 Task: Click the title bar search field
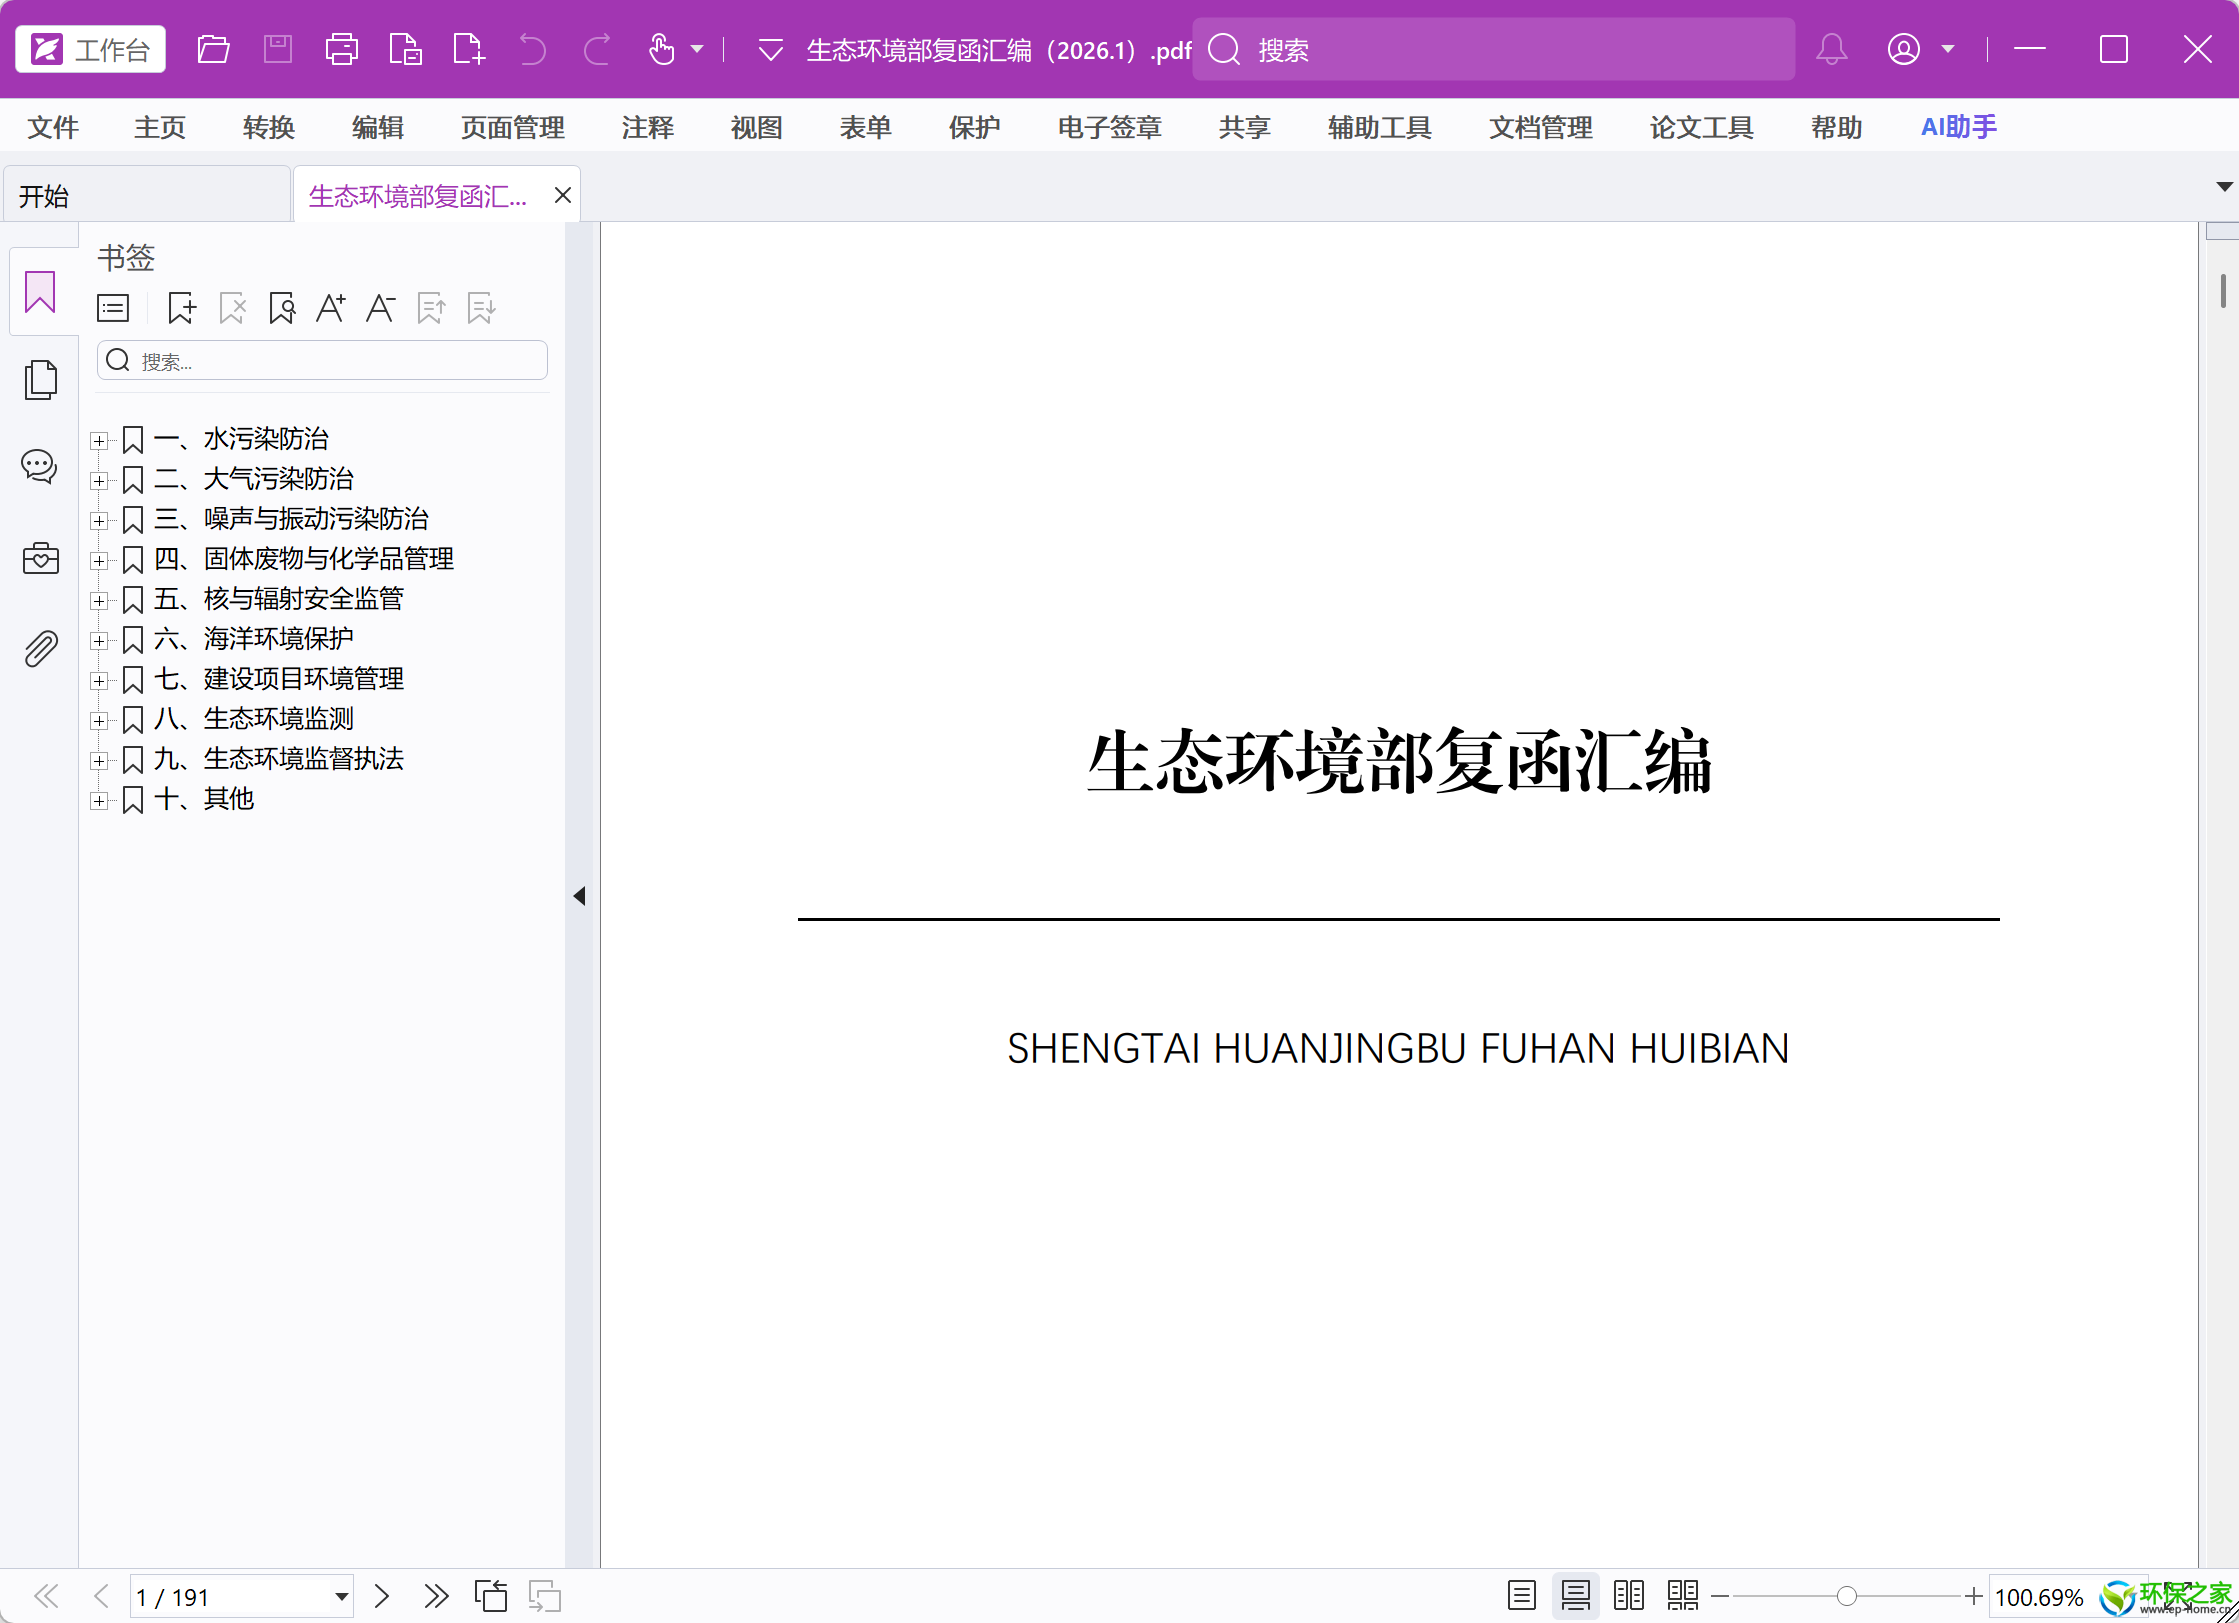[x=1494, y=49]
